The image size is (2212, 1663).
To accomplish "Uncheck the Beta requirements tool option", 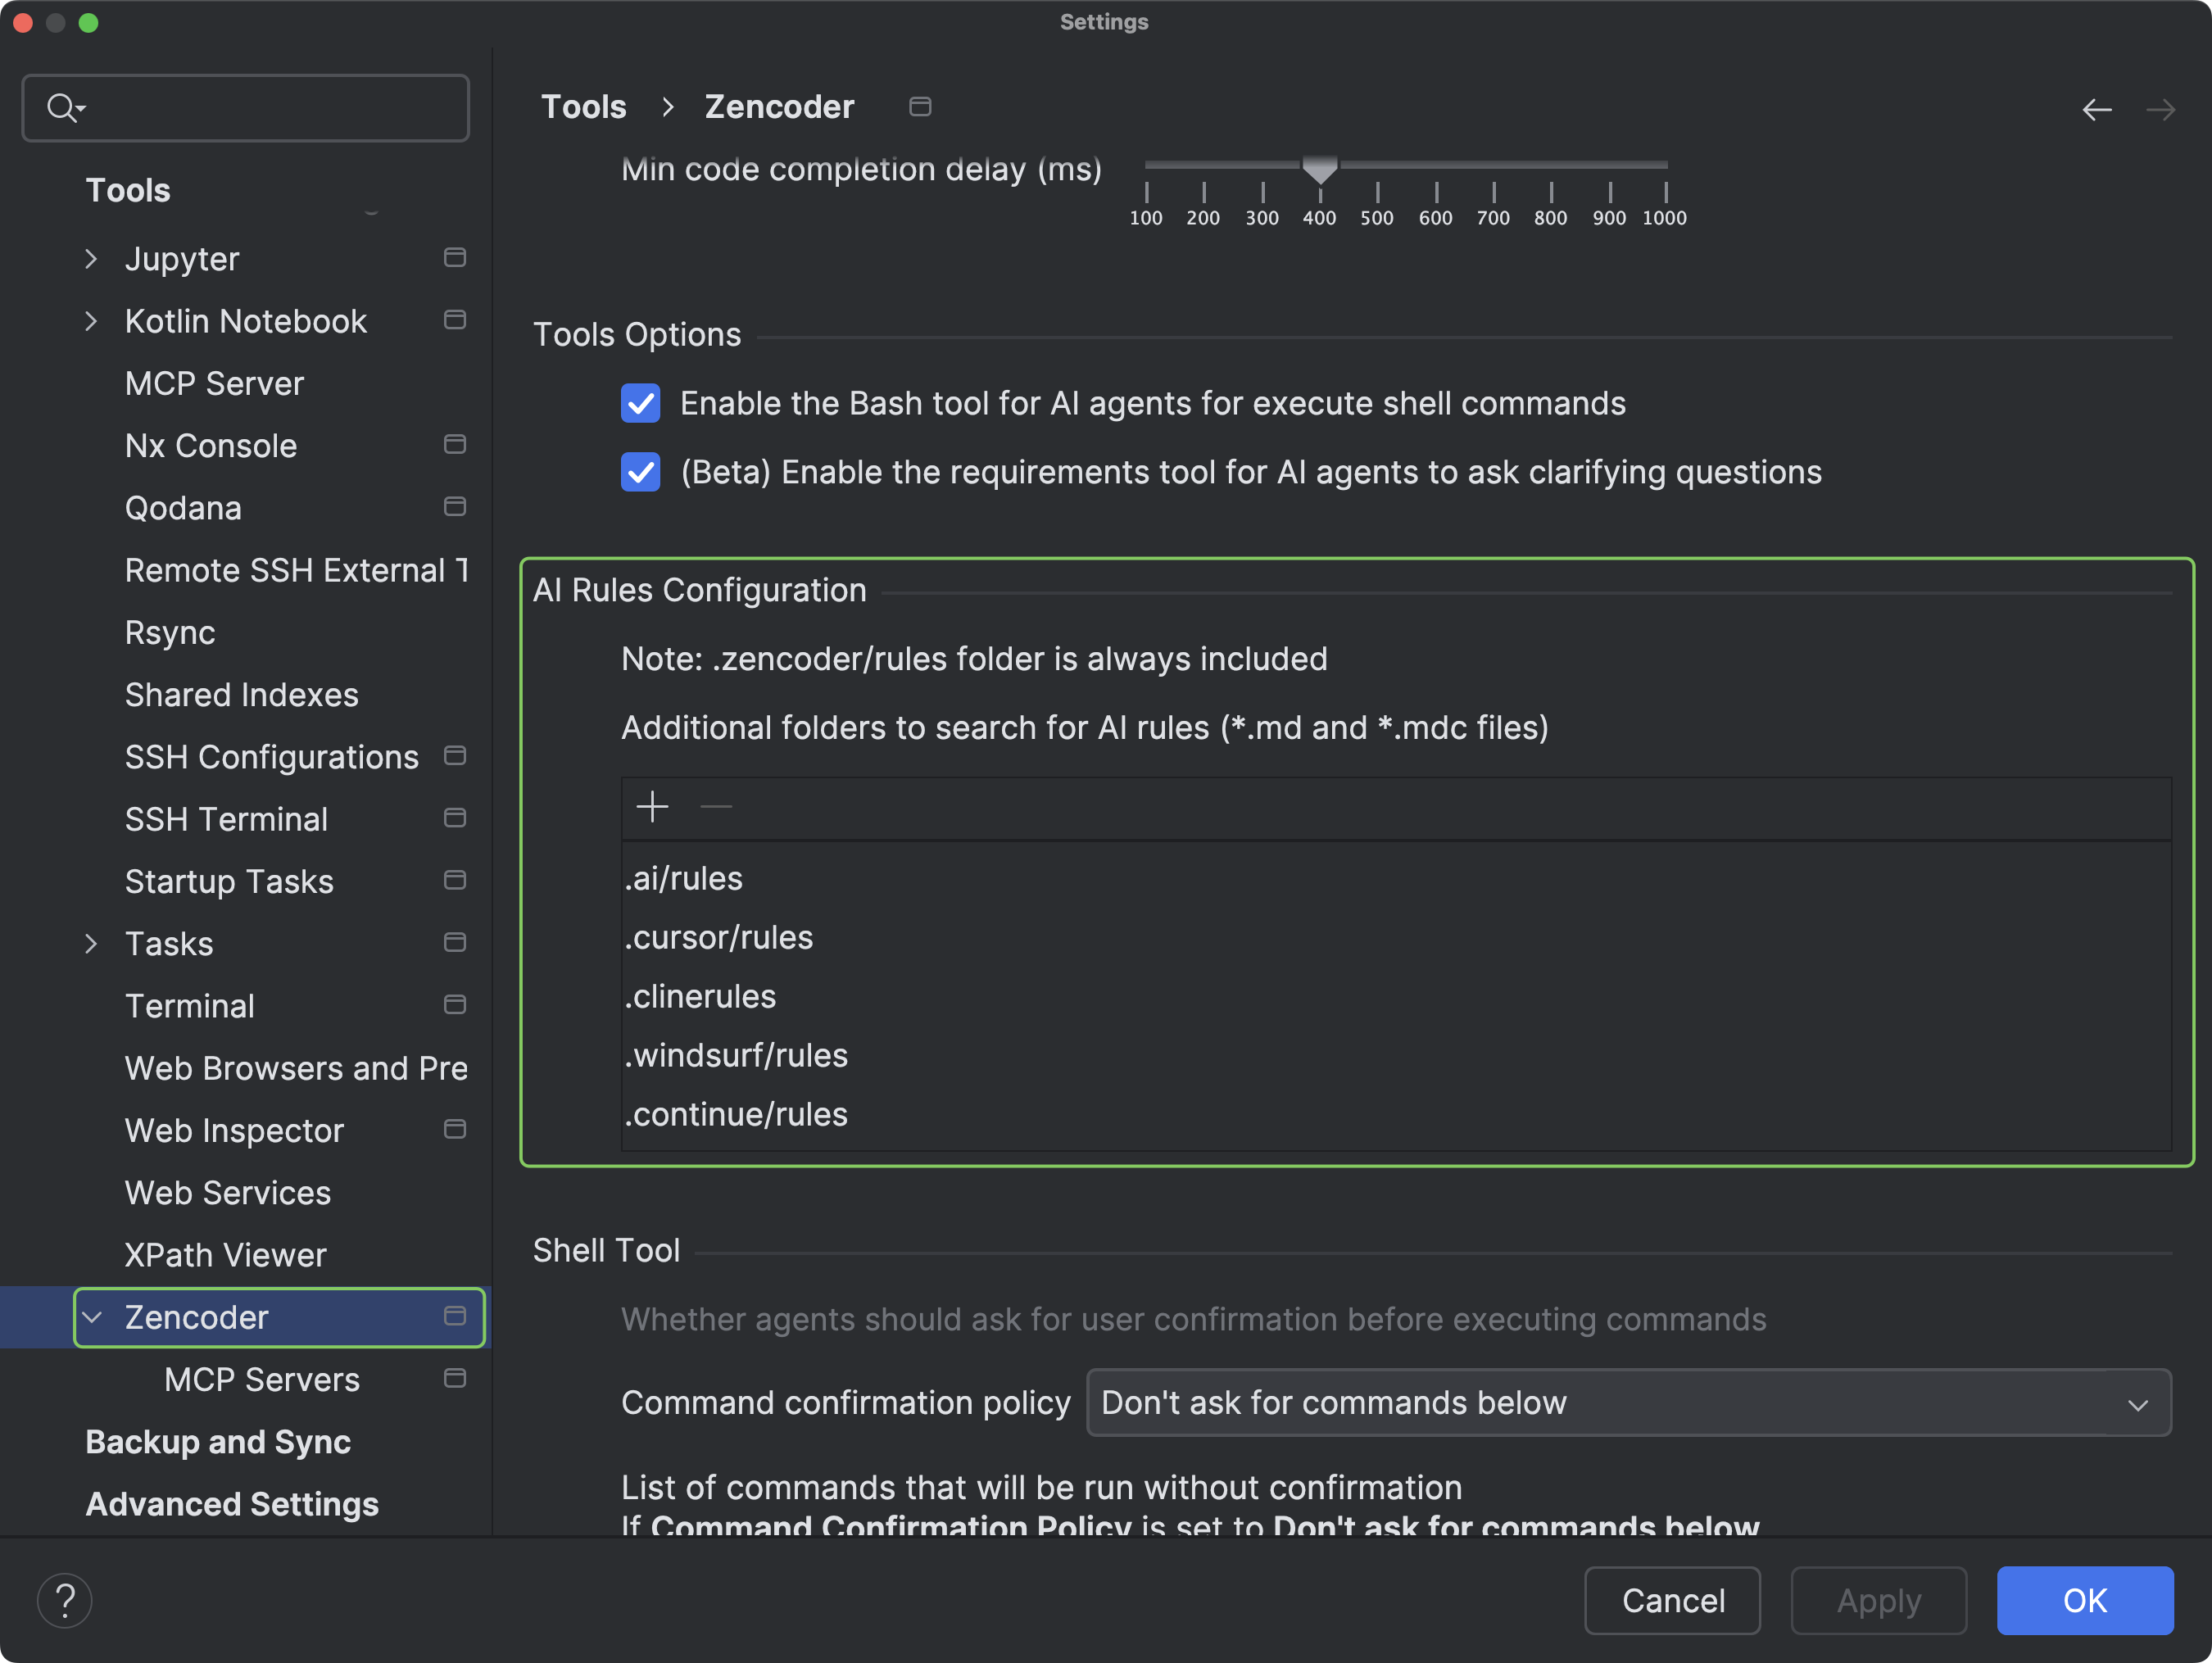I will pos(641,472).
